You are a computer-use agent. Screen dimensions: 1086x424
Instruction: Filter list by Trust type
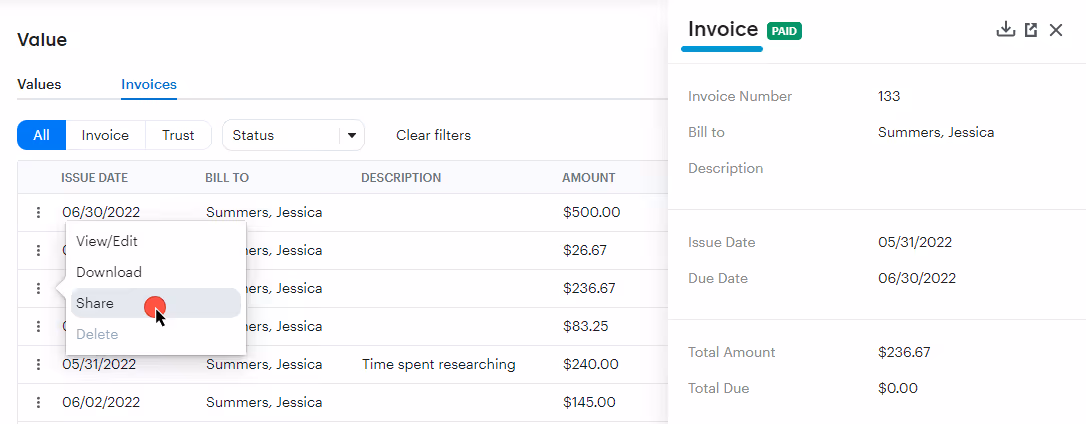click(178, 135)
